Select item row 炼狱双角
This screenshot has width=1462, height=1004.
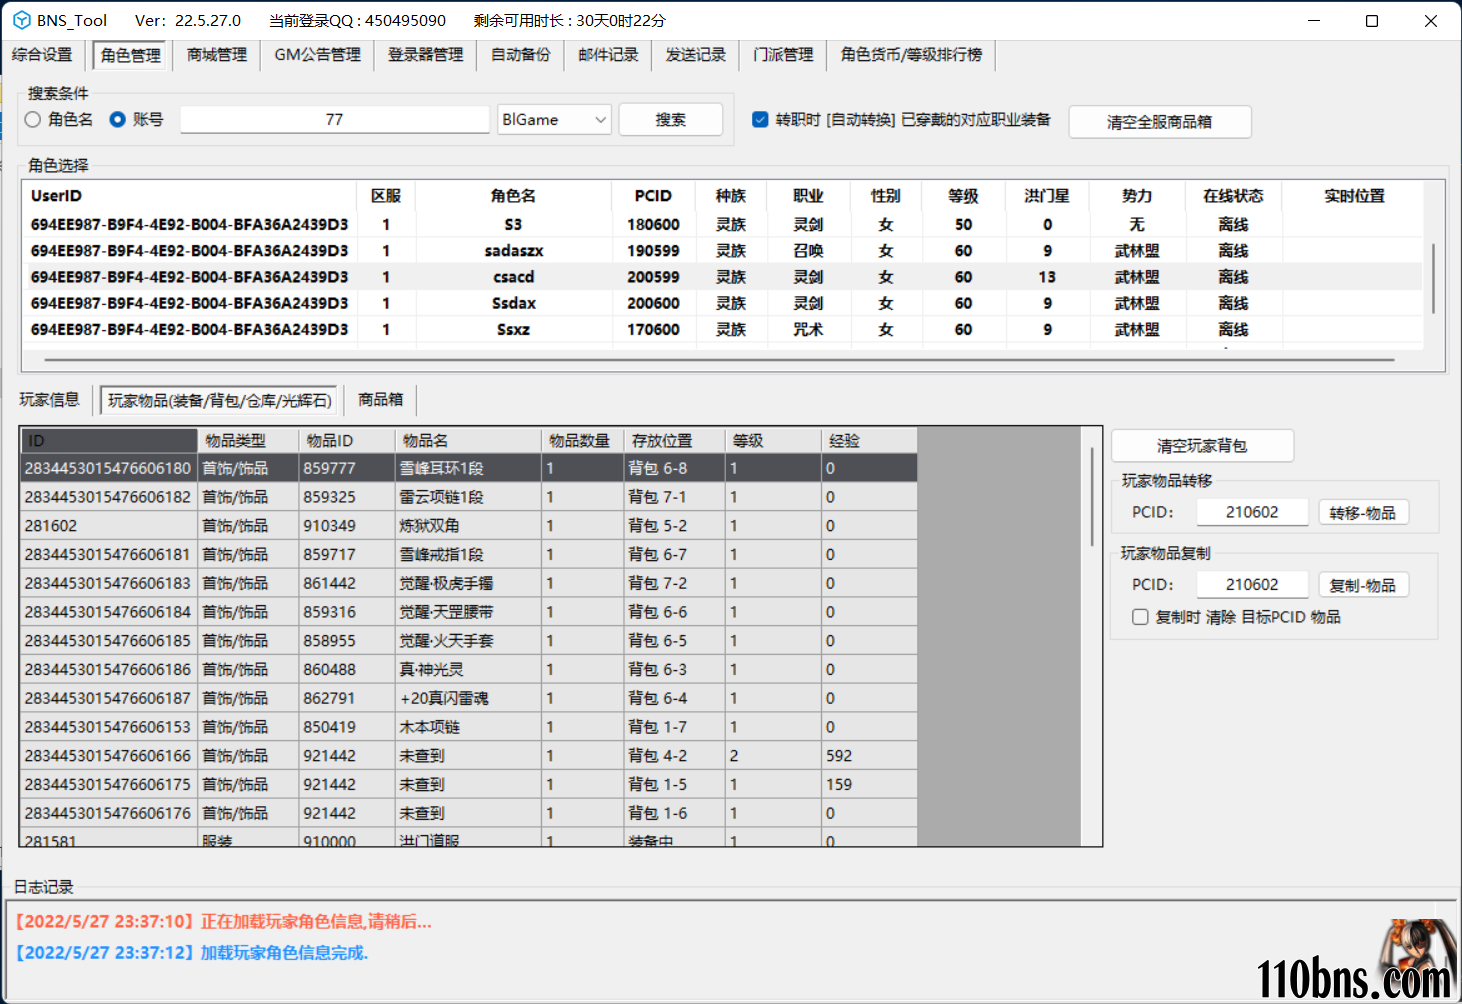469,526
